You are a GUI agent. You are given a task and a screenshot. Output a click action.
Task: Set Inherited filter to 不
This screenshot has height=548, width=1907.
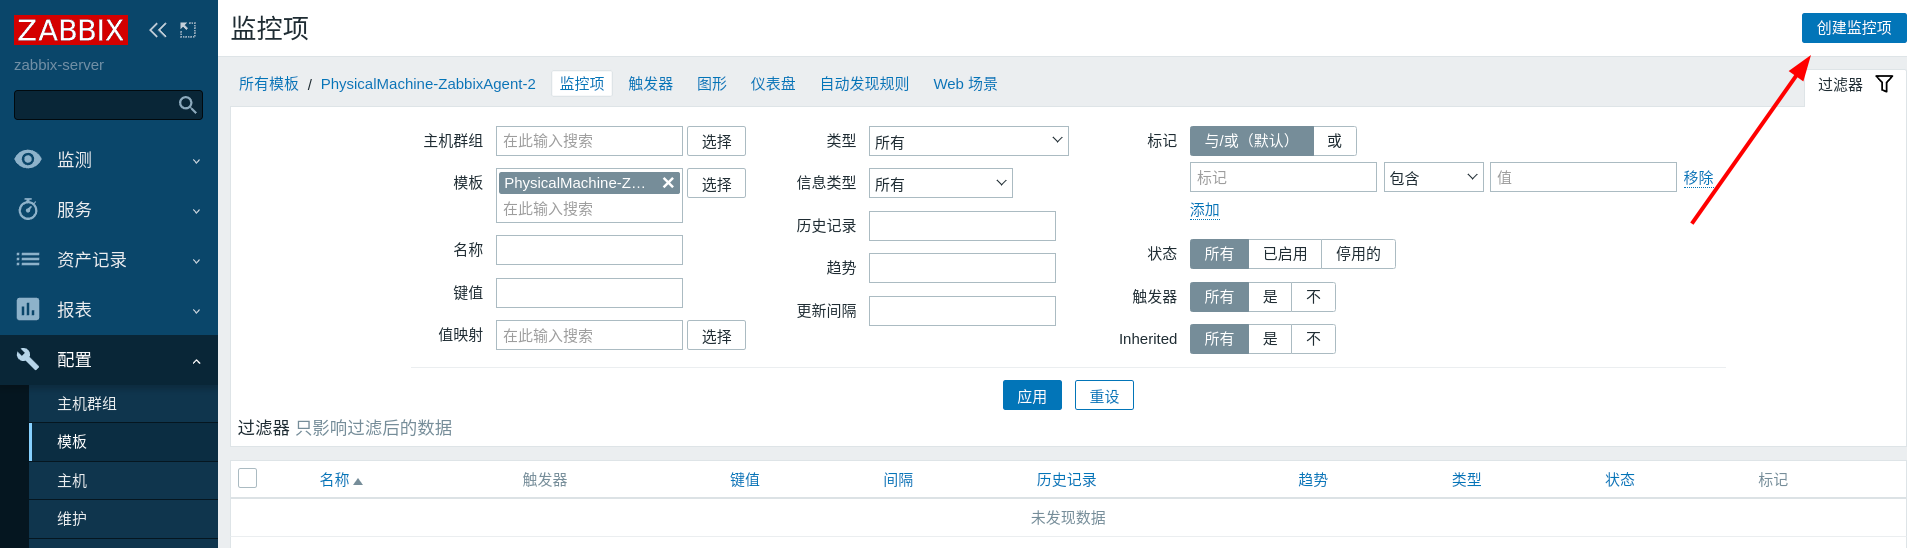pyautogui.click(x=1313, y=339)
